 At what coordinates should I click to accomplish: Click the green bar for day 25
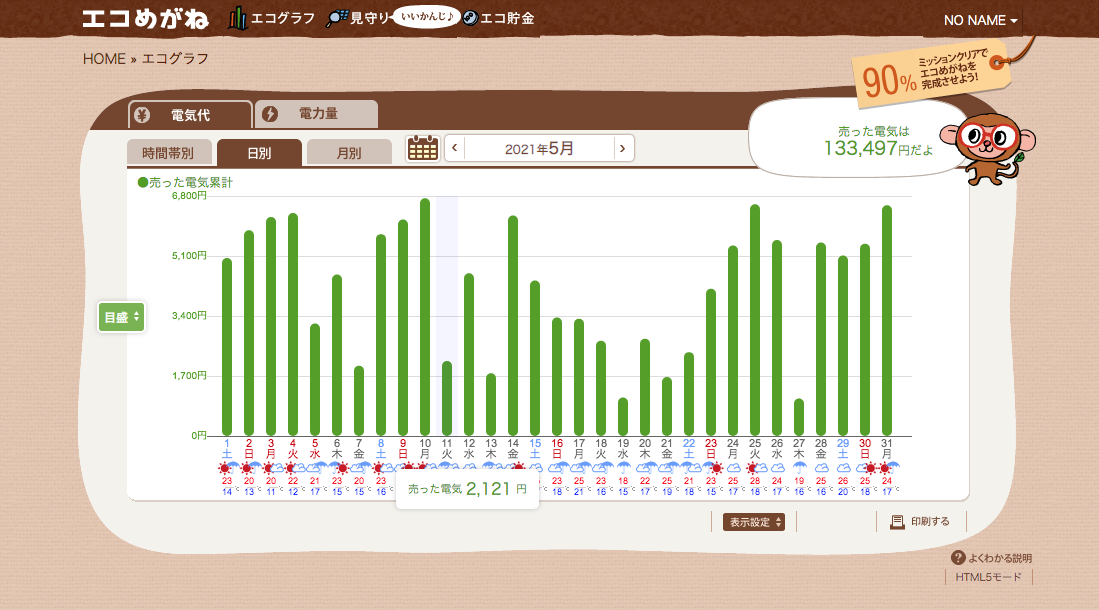pyautogui.click(x=755, y=320)
